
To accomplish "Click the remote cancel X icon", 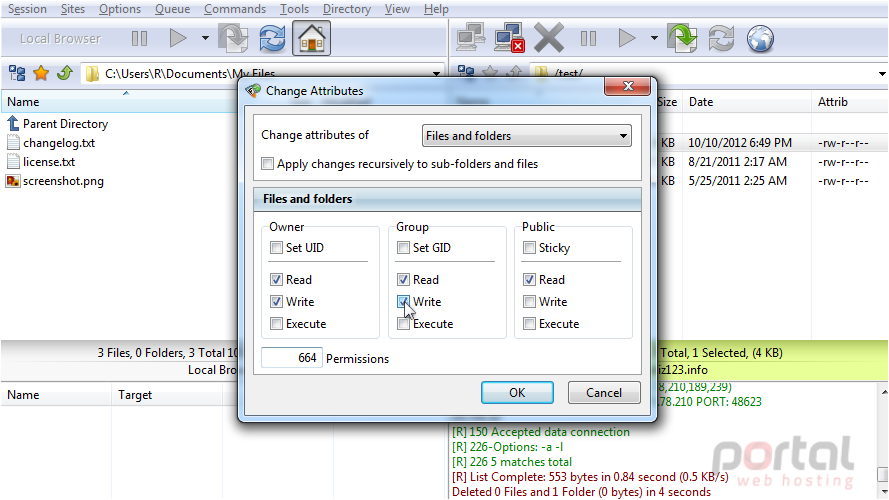I will [x=548, y=39].
